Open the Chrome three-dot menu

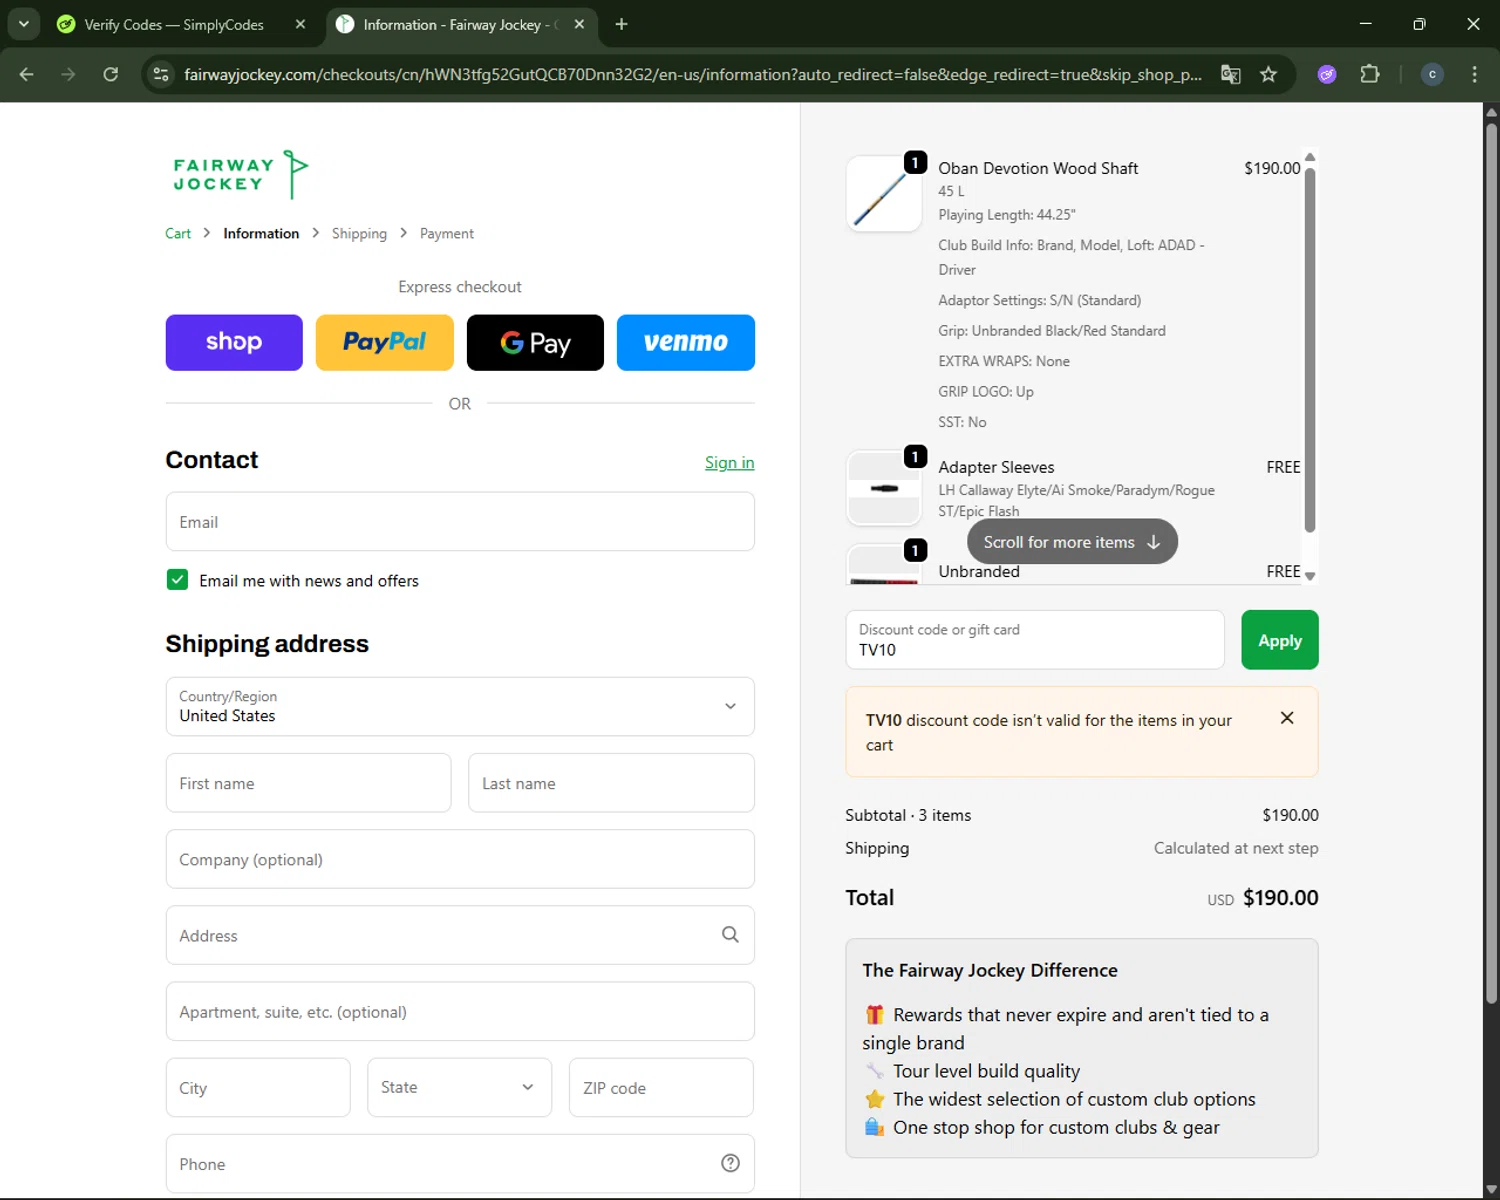[1474, 74]
